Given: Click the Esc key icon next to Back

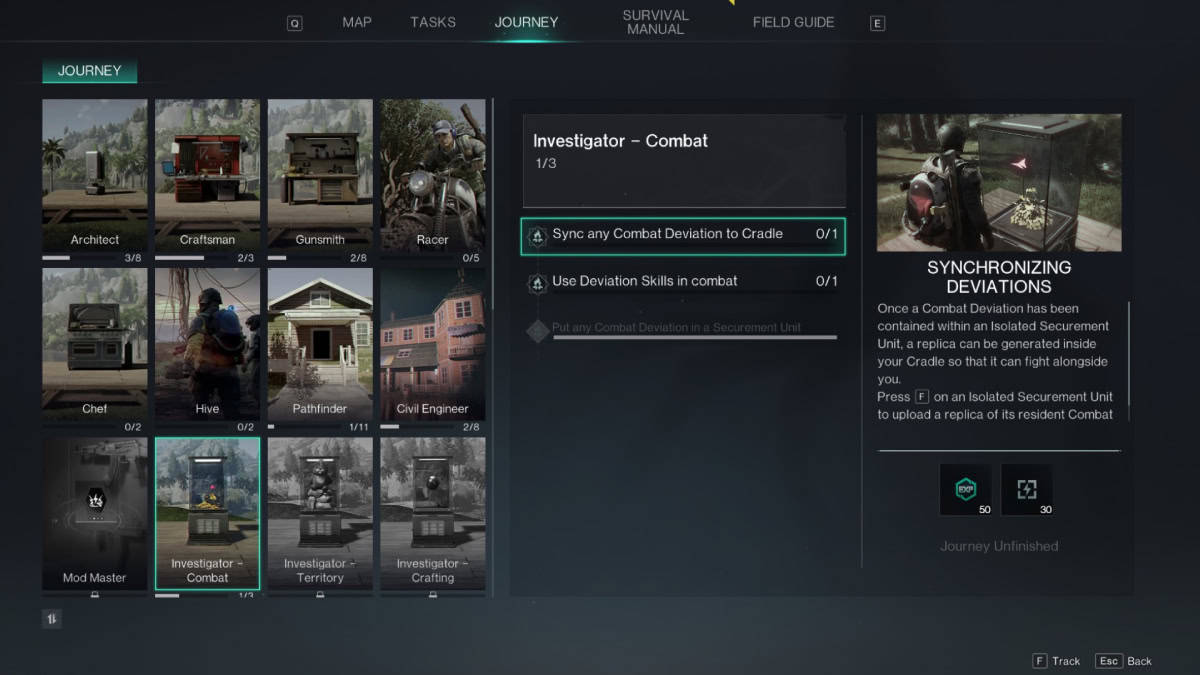Looking at the screenshot, I should click(1108, 661).
